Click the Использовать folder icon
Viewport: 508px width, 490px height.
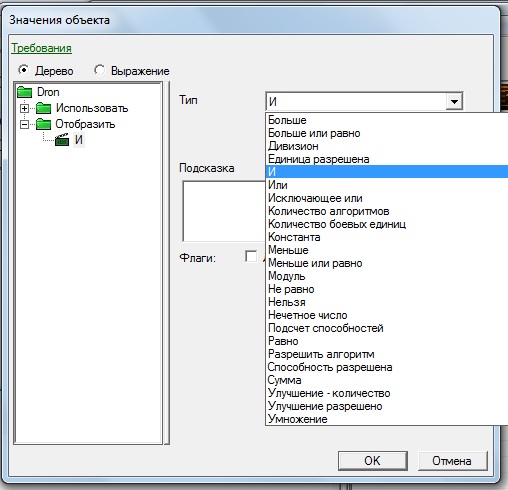[43, 108]
